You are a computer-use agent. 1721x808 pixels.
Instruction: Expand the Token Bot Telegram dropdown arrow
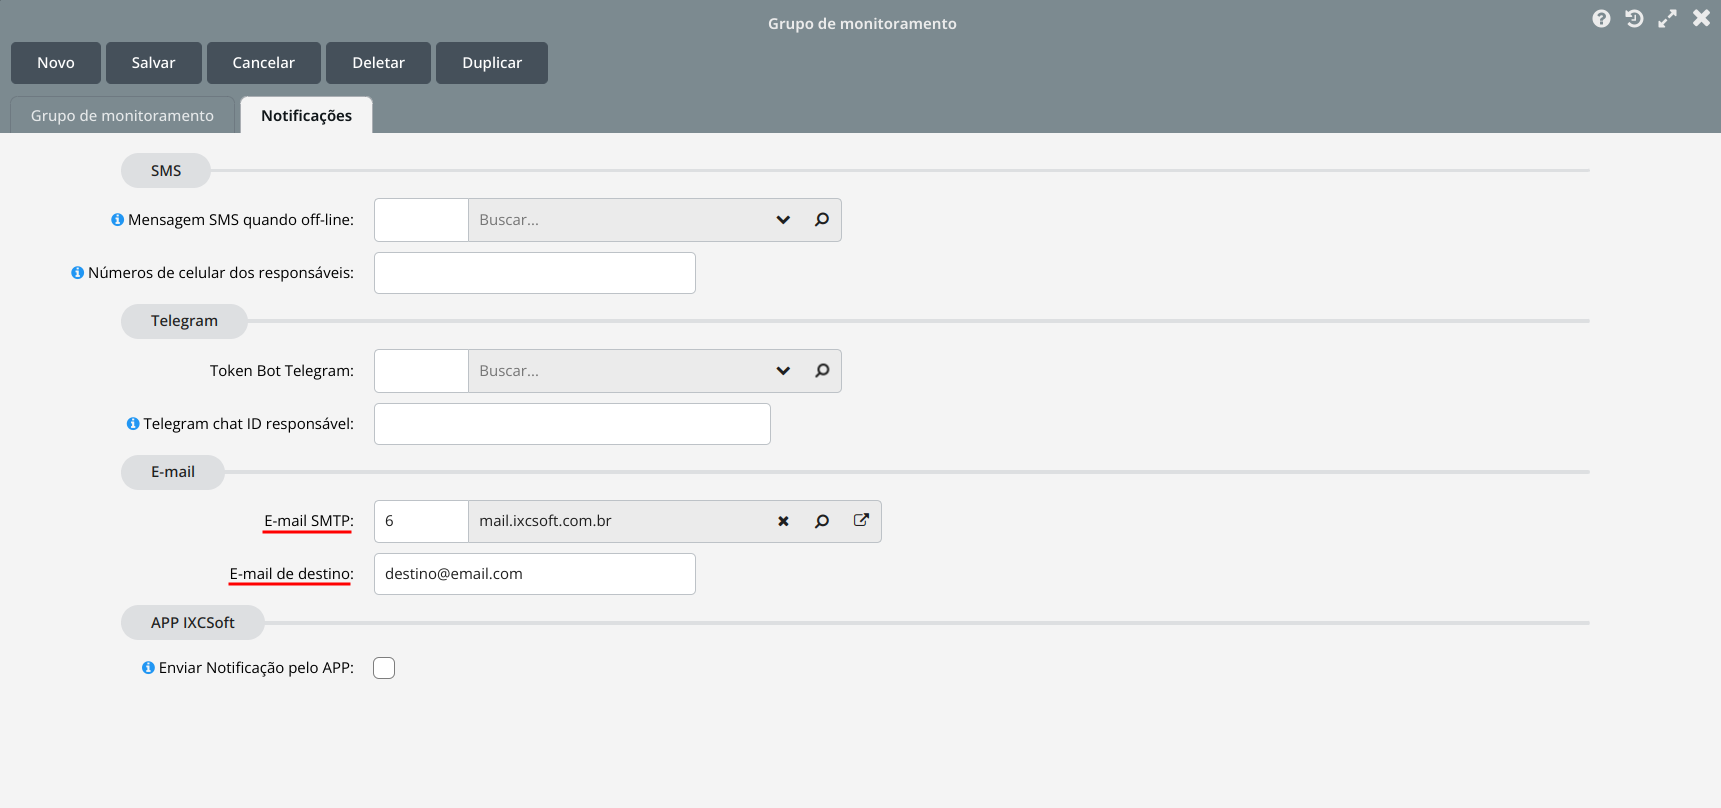783,371
